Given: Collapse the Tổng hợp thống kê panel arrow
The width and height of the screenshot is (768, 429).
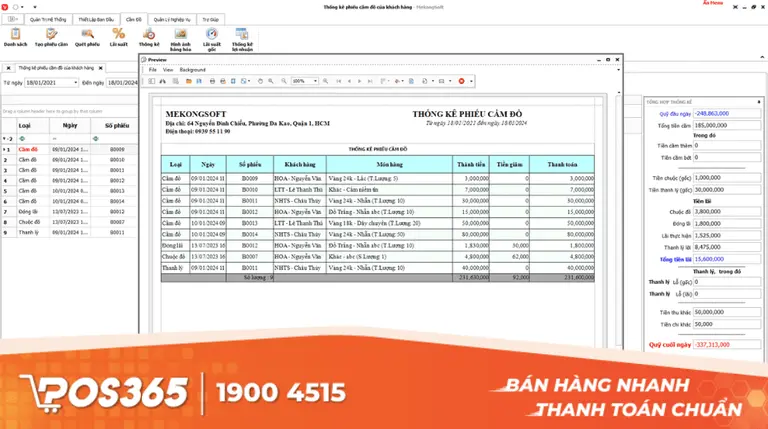Looking at the screenshot, I should [759, 102].
